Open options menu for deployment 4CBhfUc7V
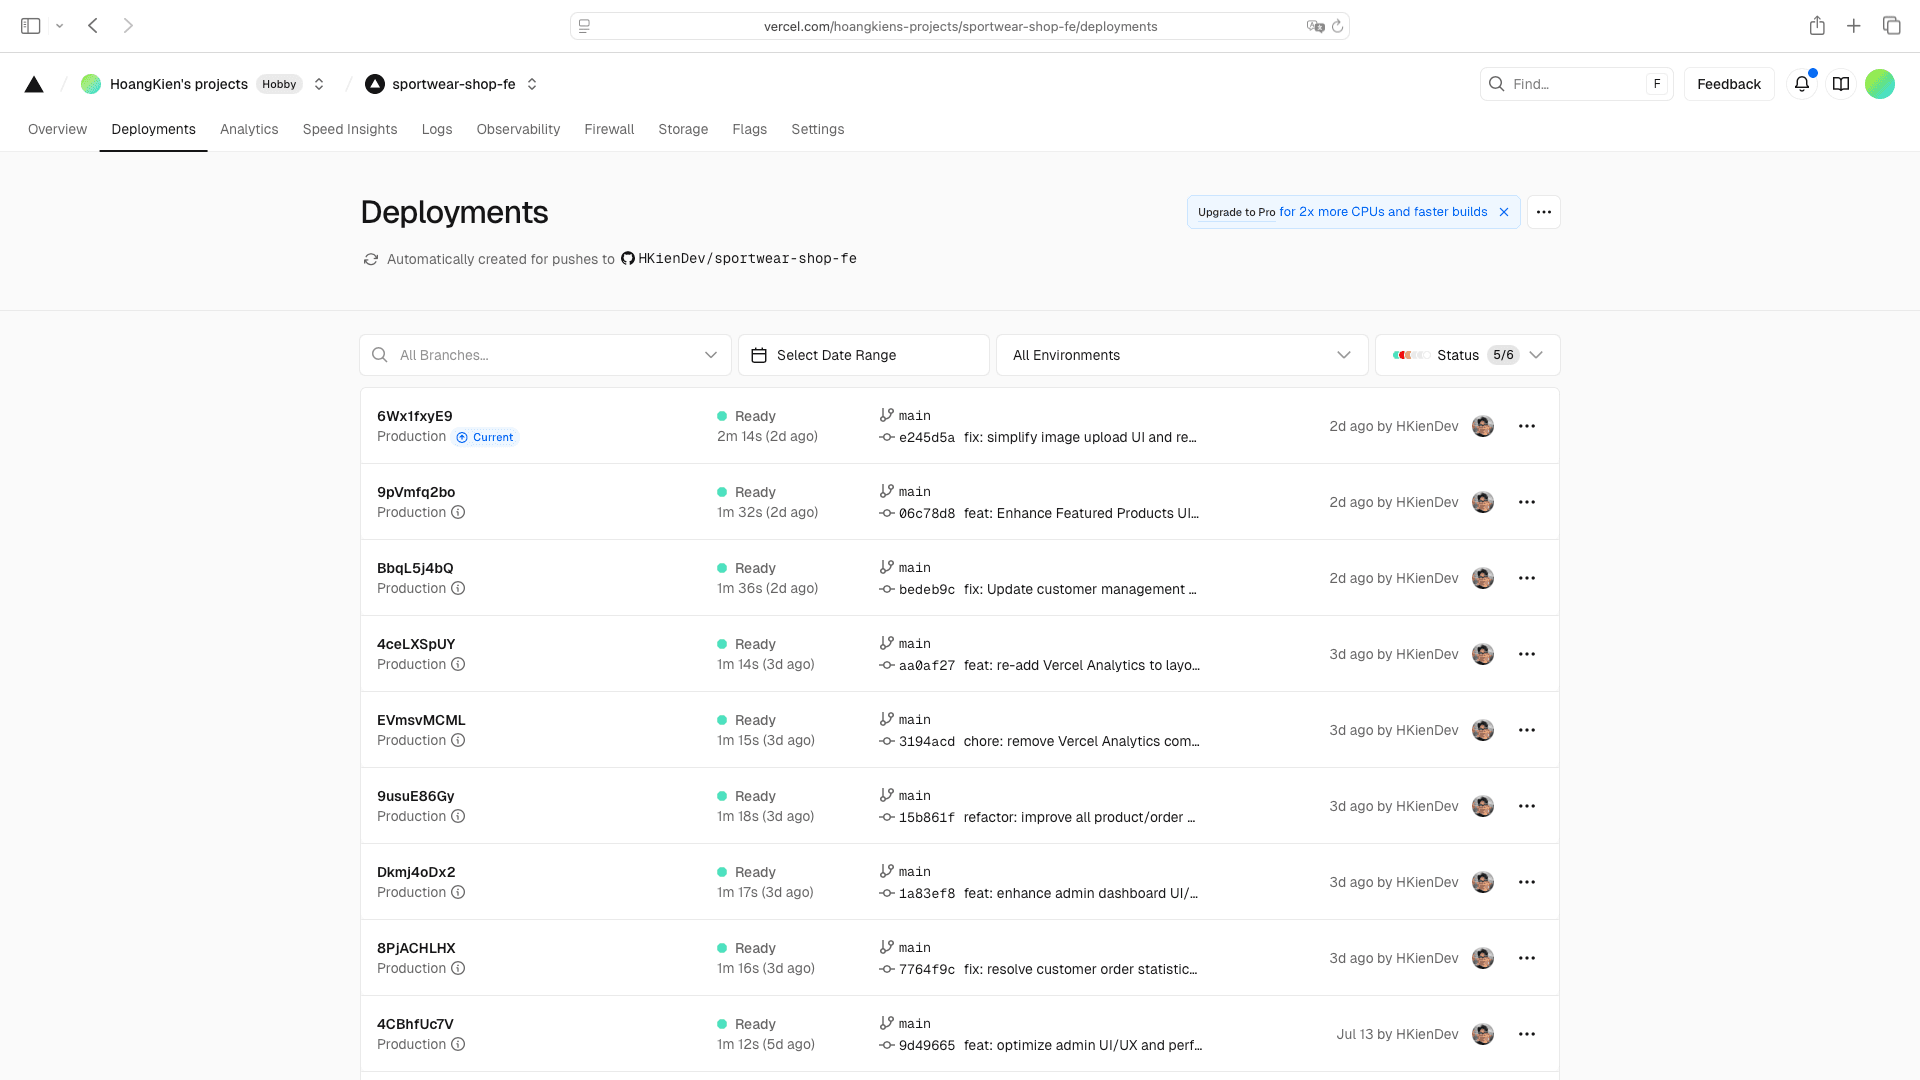The image size is (1920, 1080). point(1527,1034)
